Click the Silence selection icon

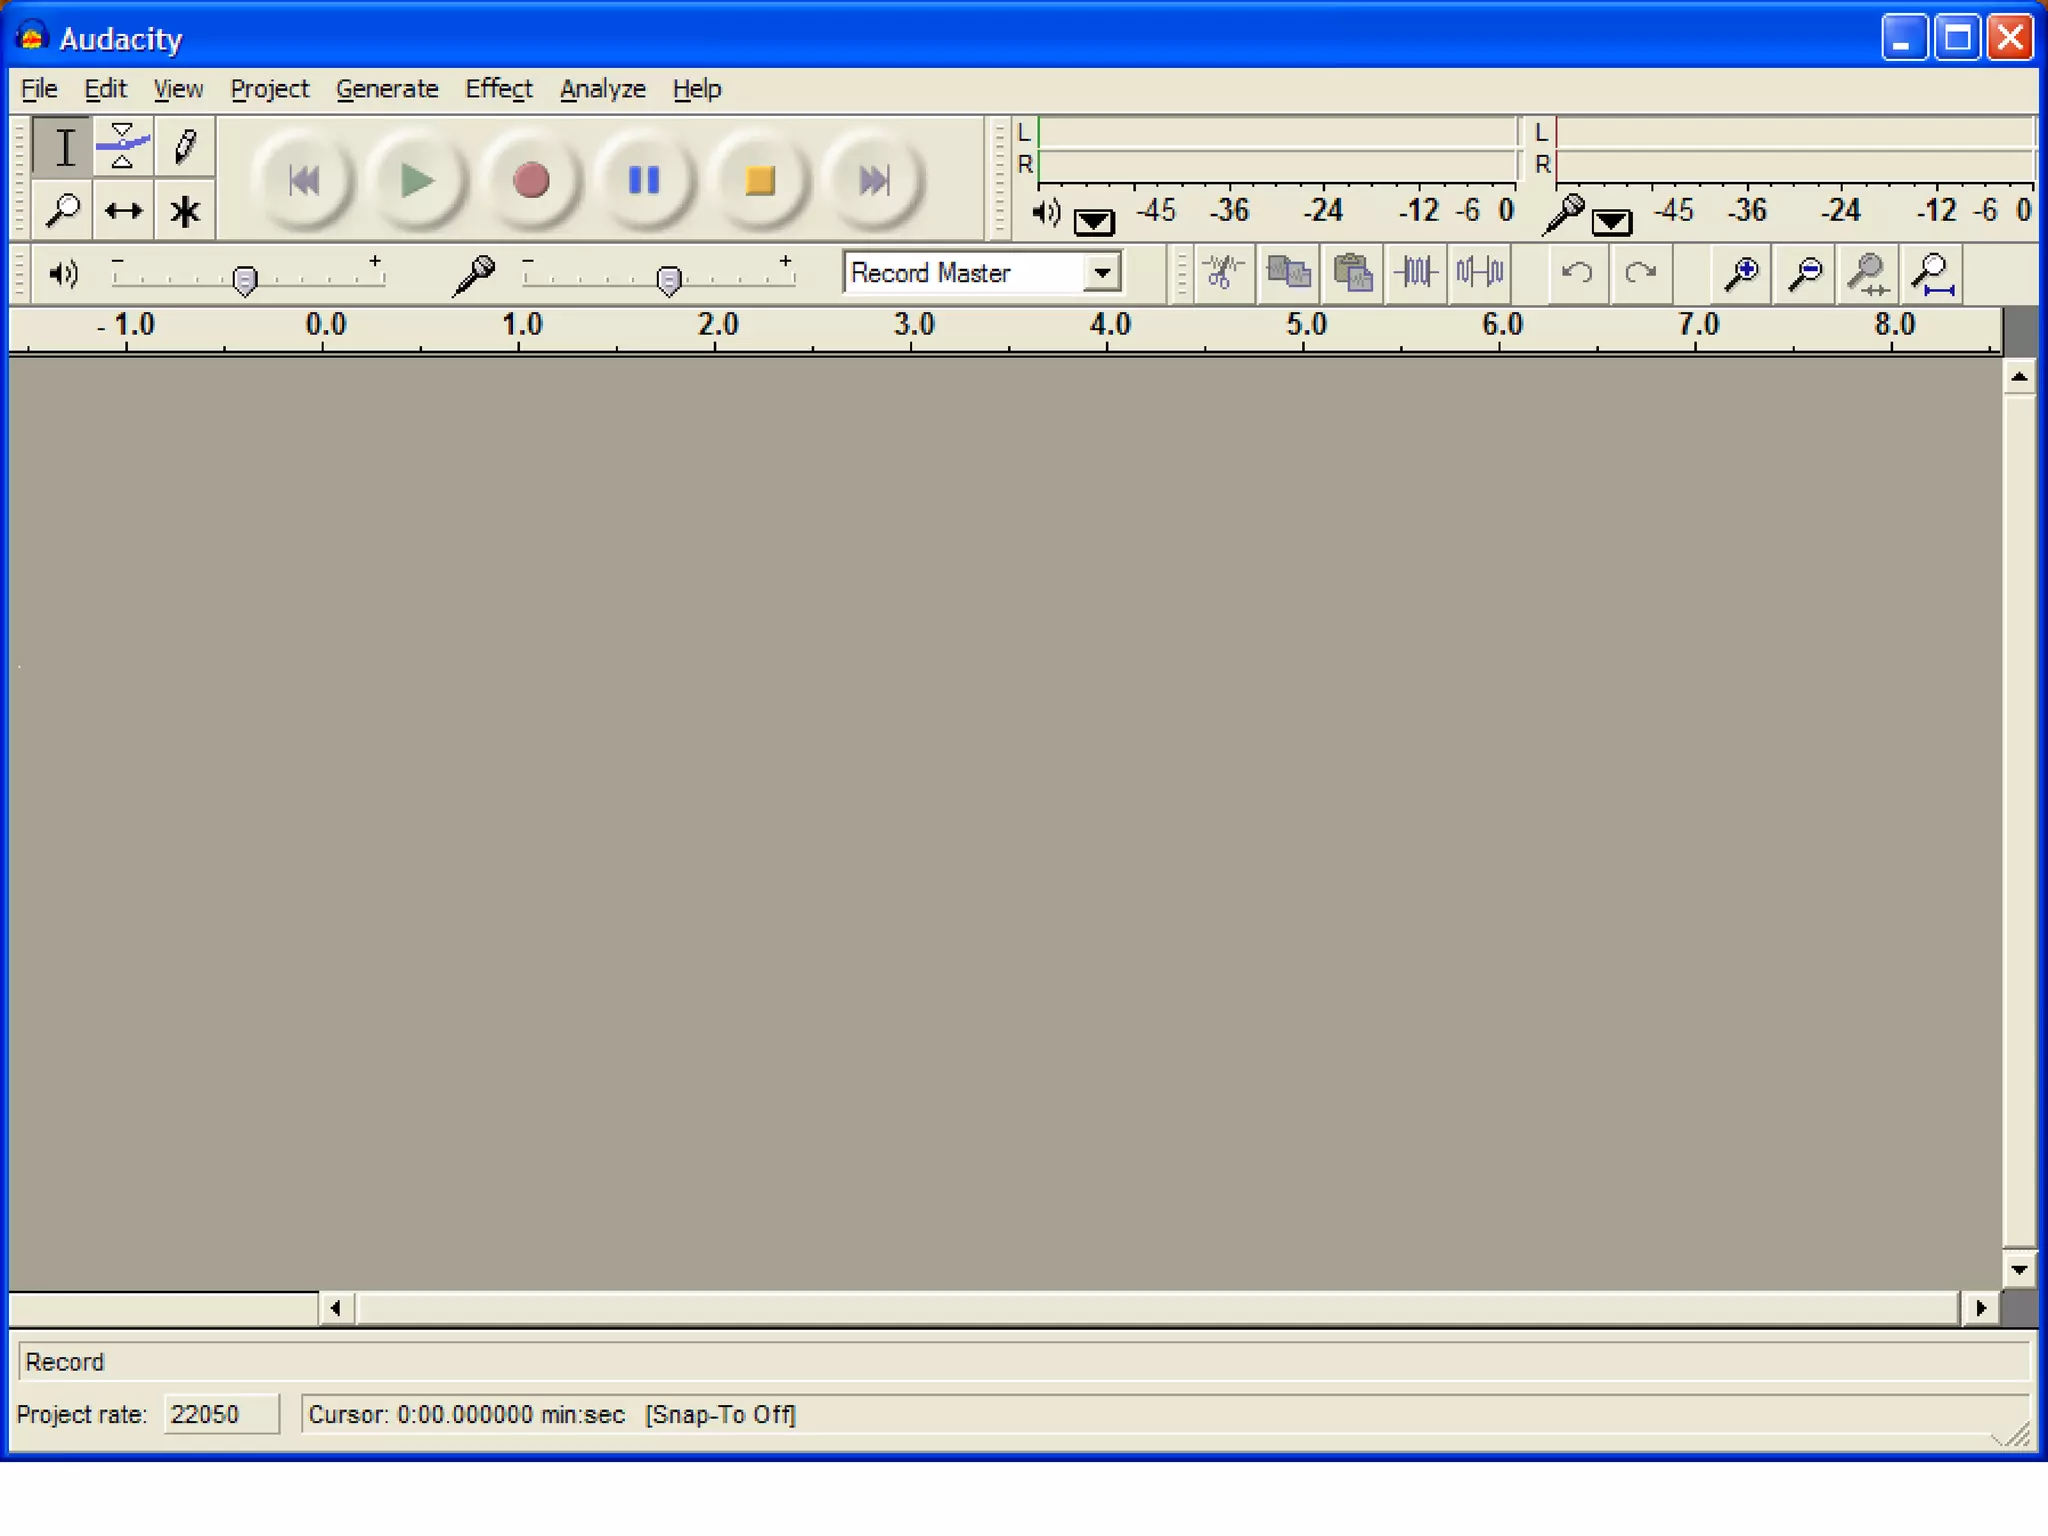point(1480,272)
